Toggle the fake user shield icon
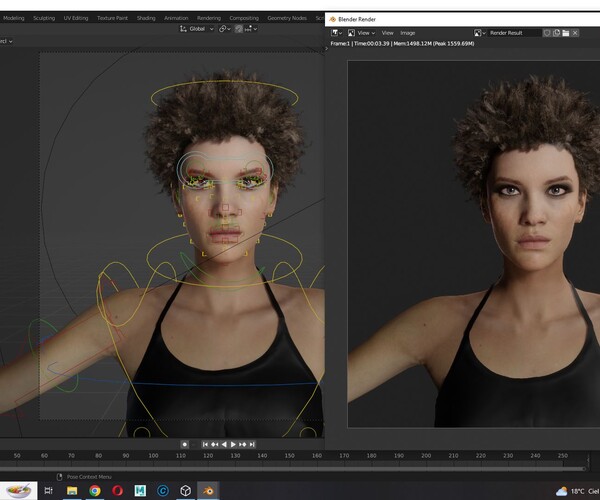The height and width of the screenshot is (500, 600). 547,33
